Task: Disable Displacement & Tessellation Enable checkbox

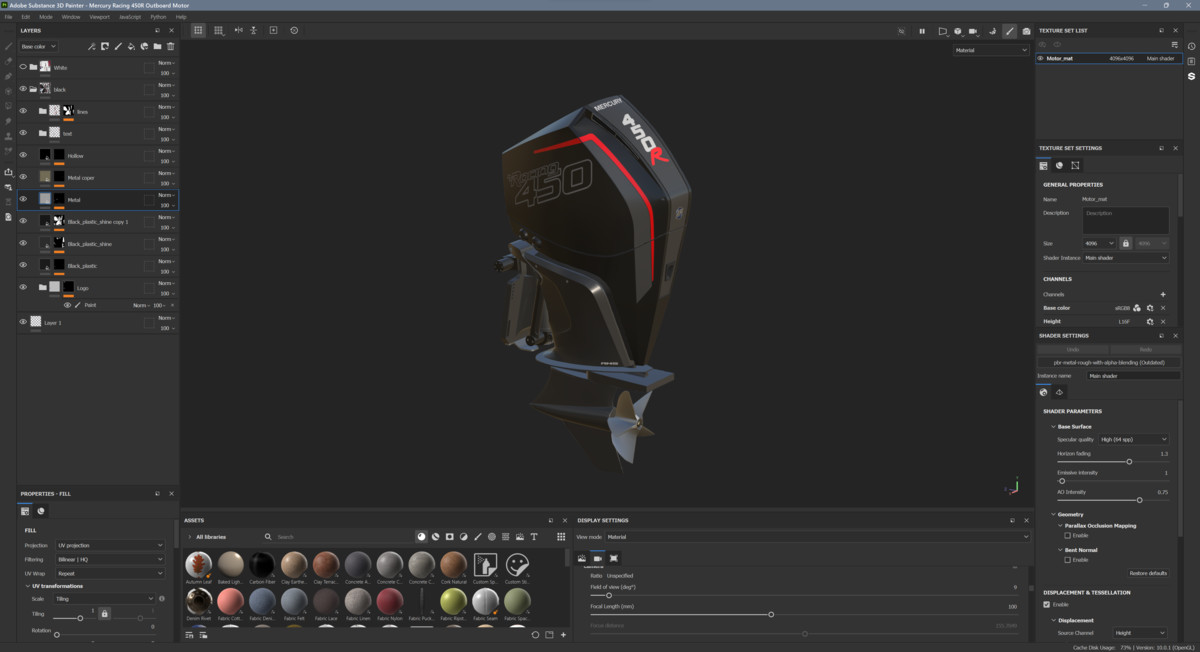Action: tap(1047, 604)
